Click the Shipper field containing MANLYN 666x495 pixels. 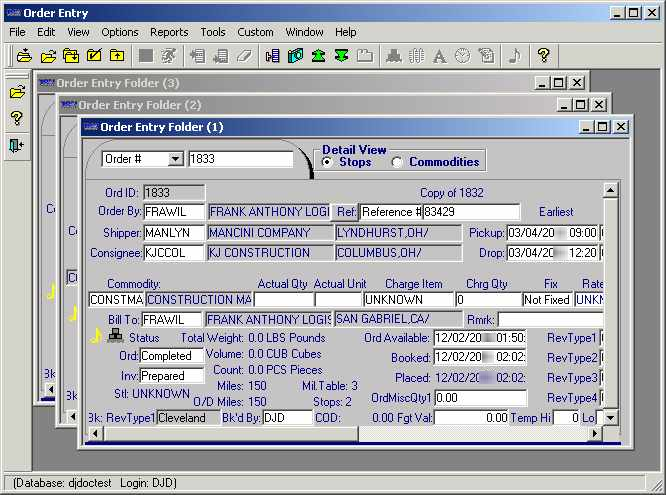(x=173, y=233)
